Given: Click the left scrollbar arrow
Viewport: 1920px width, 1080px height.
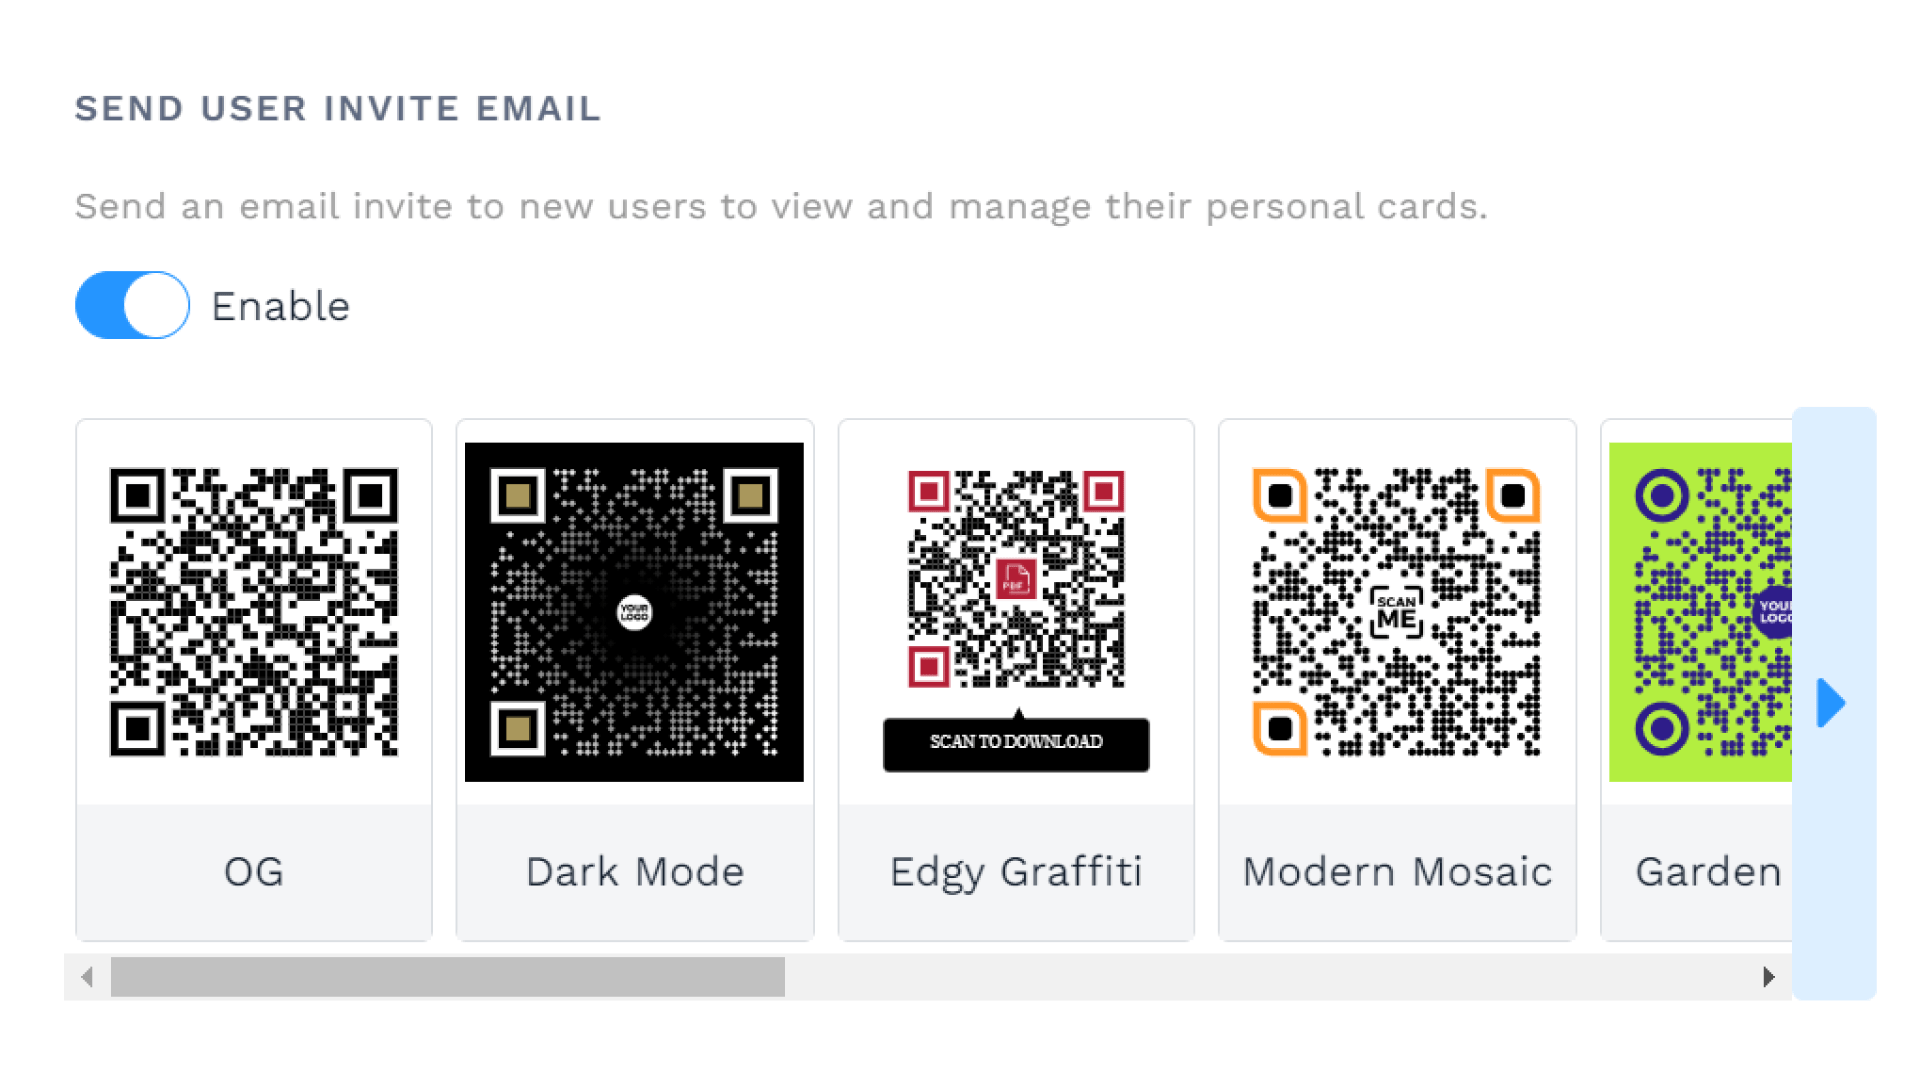Looking at the screenshot, I should pyautogui.click(x=86, y=978).
